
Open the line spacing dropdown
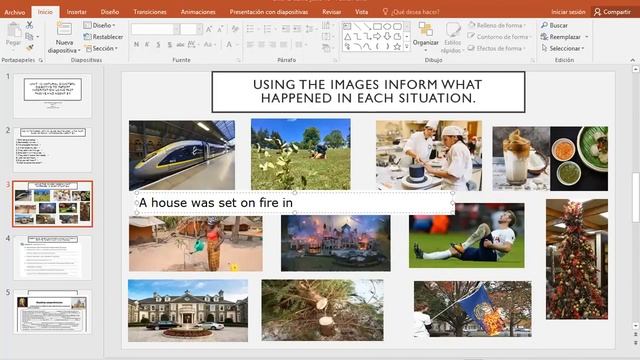[311, 29]
